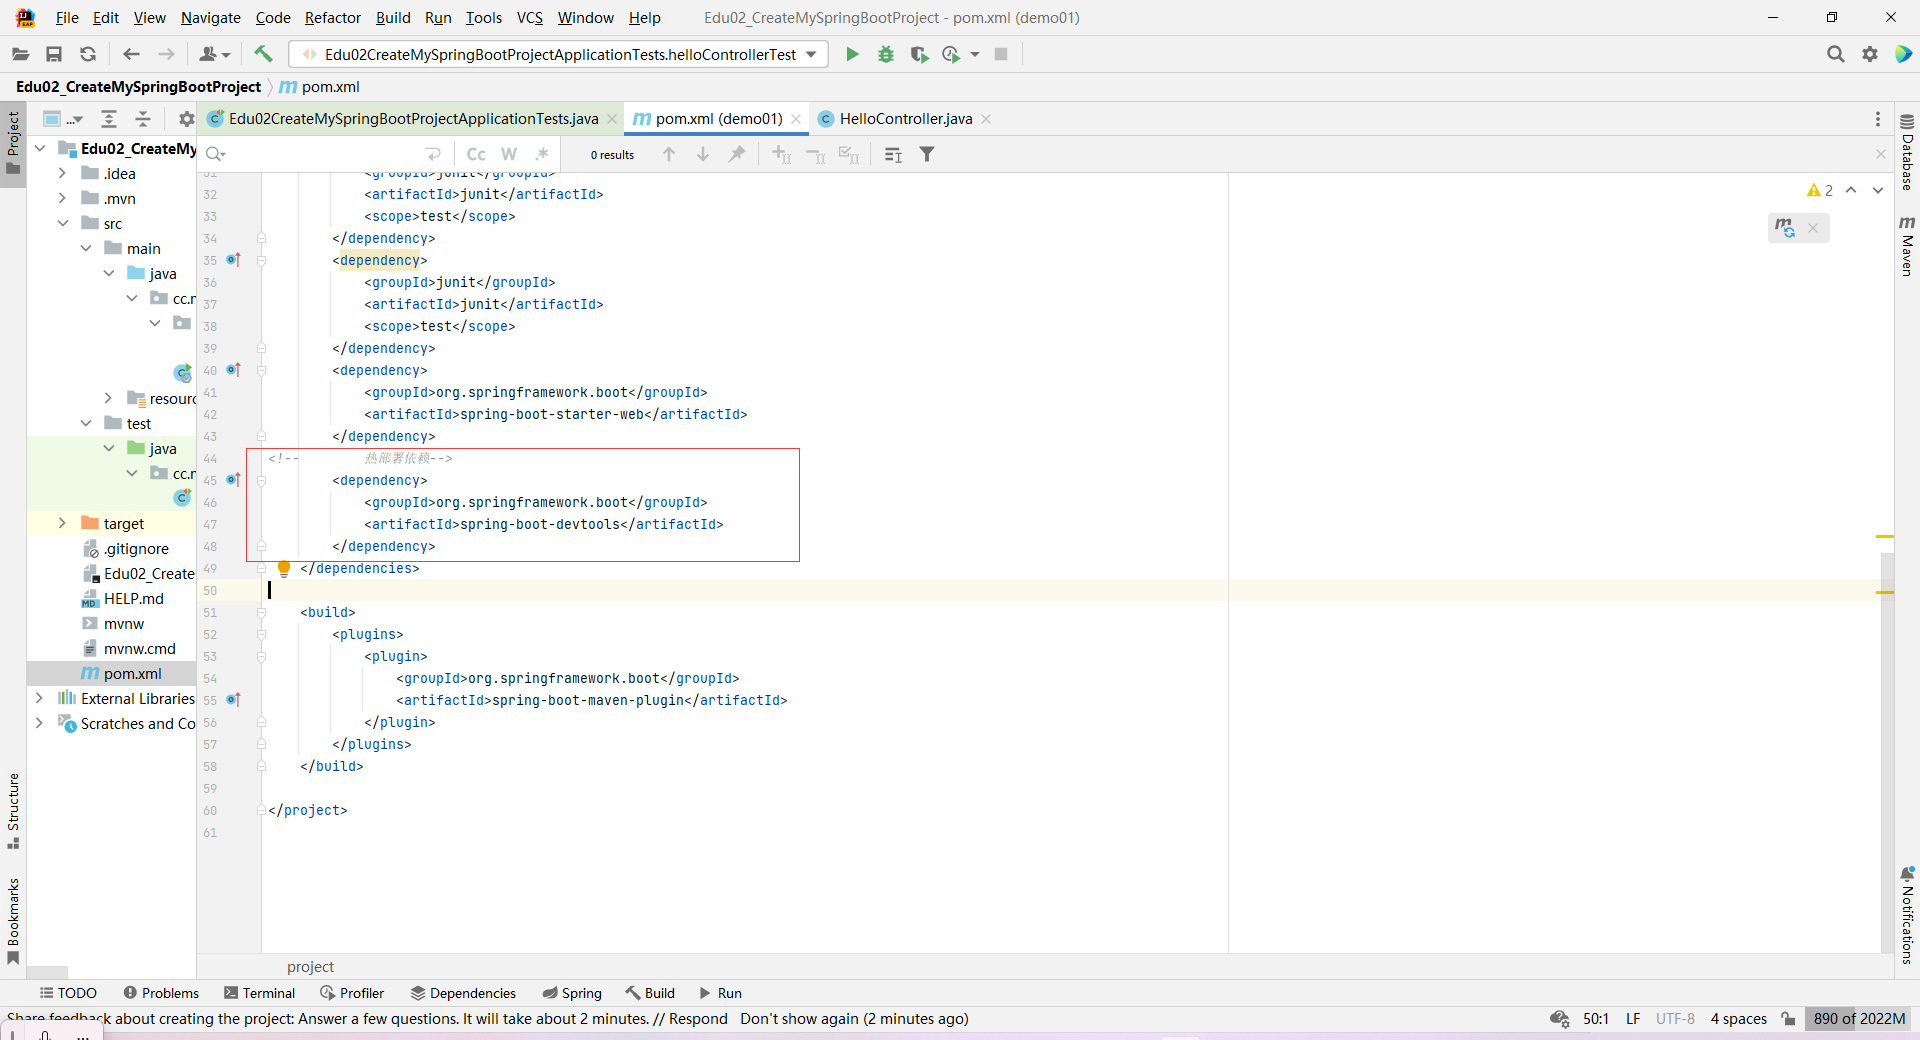
Task: Collapse the src folder
Action: click(x=62, y=223)
